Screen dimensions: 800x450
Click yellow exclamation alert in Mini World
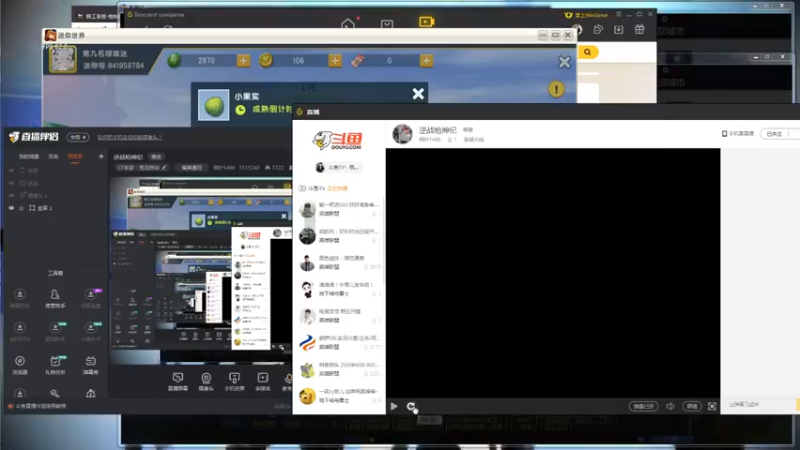(x=556, y=89)
